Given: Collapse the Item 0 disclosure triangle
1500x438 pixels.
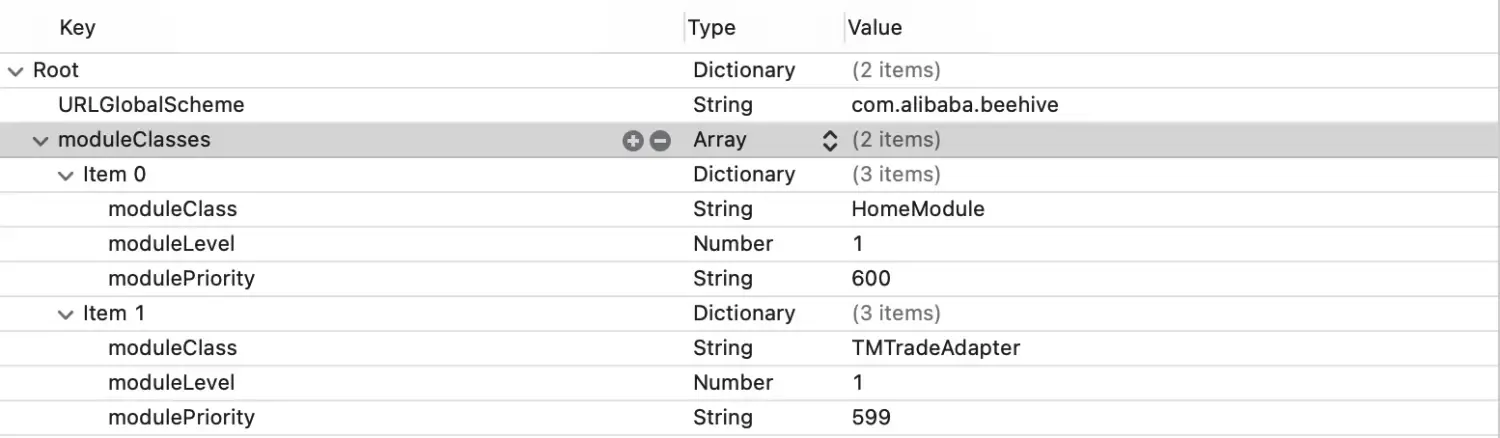Looking at the screenshot, I should click(x=66, y=175).
